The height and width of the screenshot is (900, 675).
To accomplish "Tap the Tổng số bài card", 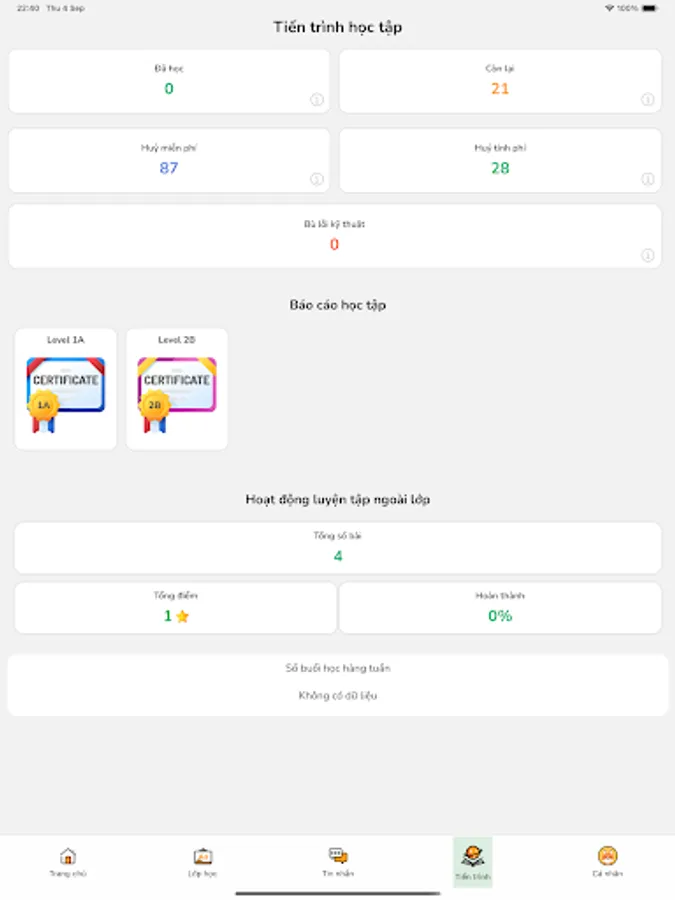I will tap(337, 548).
